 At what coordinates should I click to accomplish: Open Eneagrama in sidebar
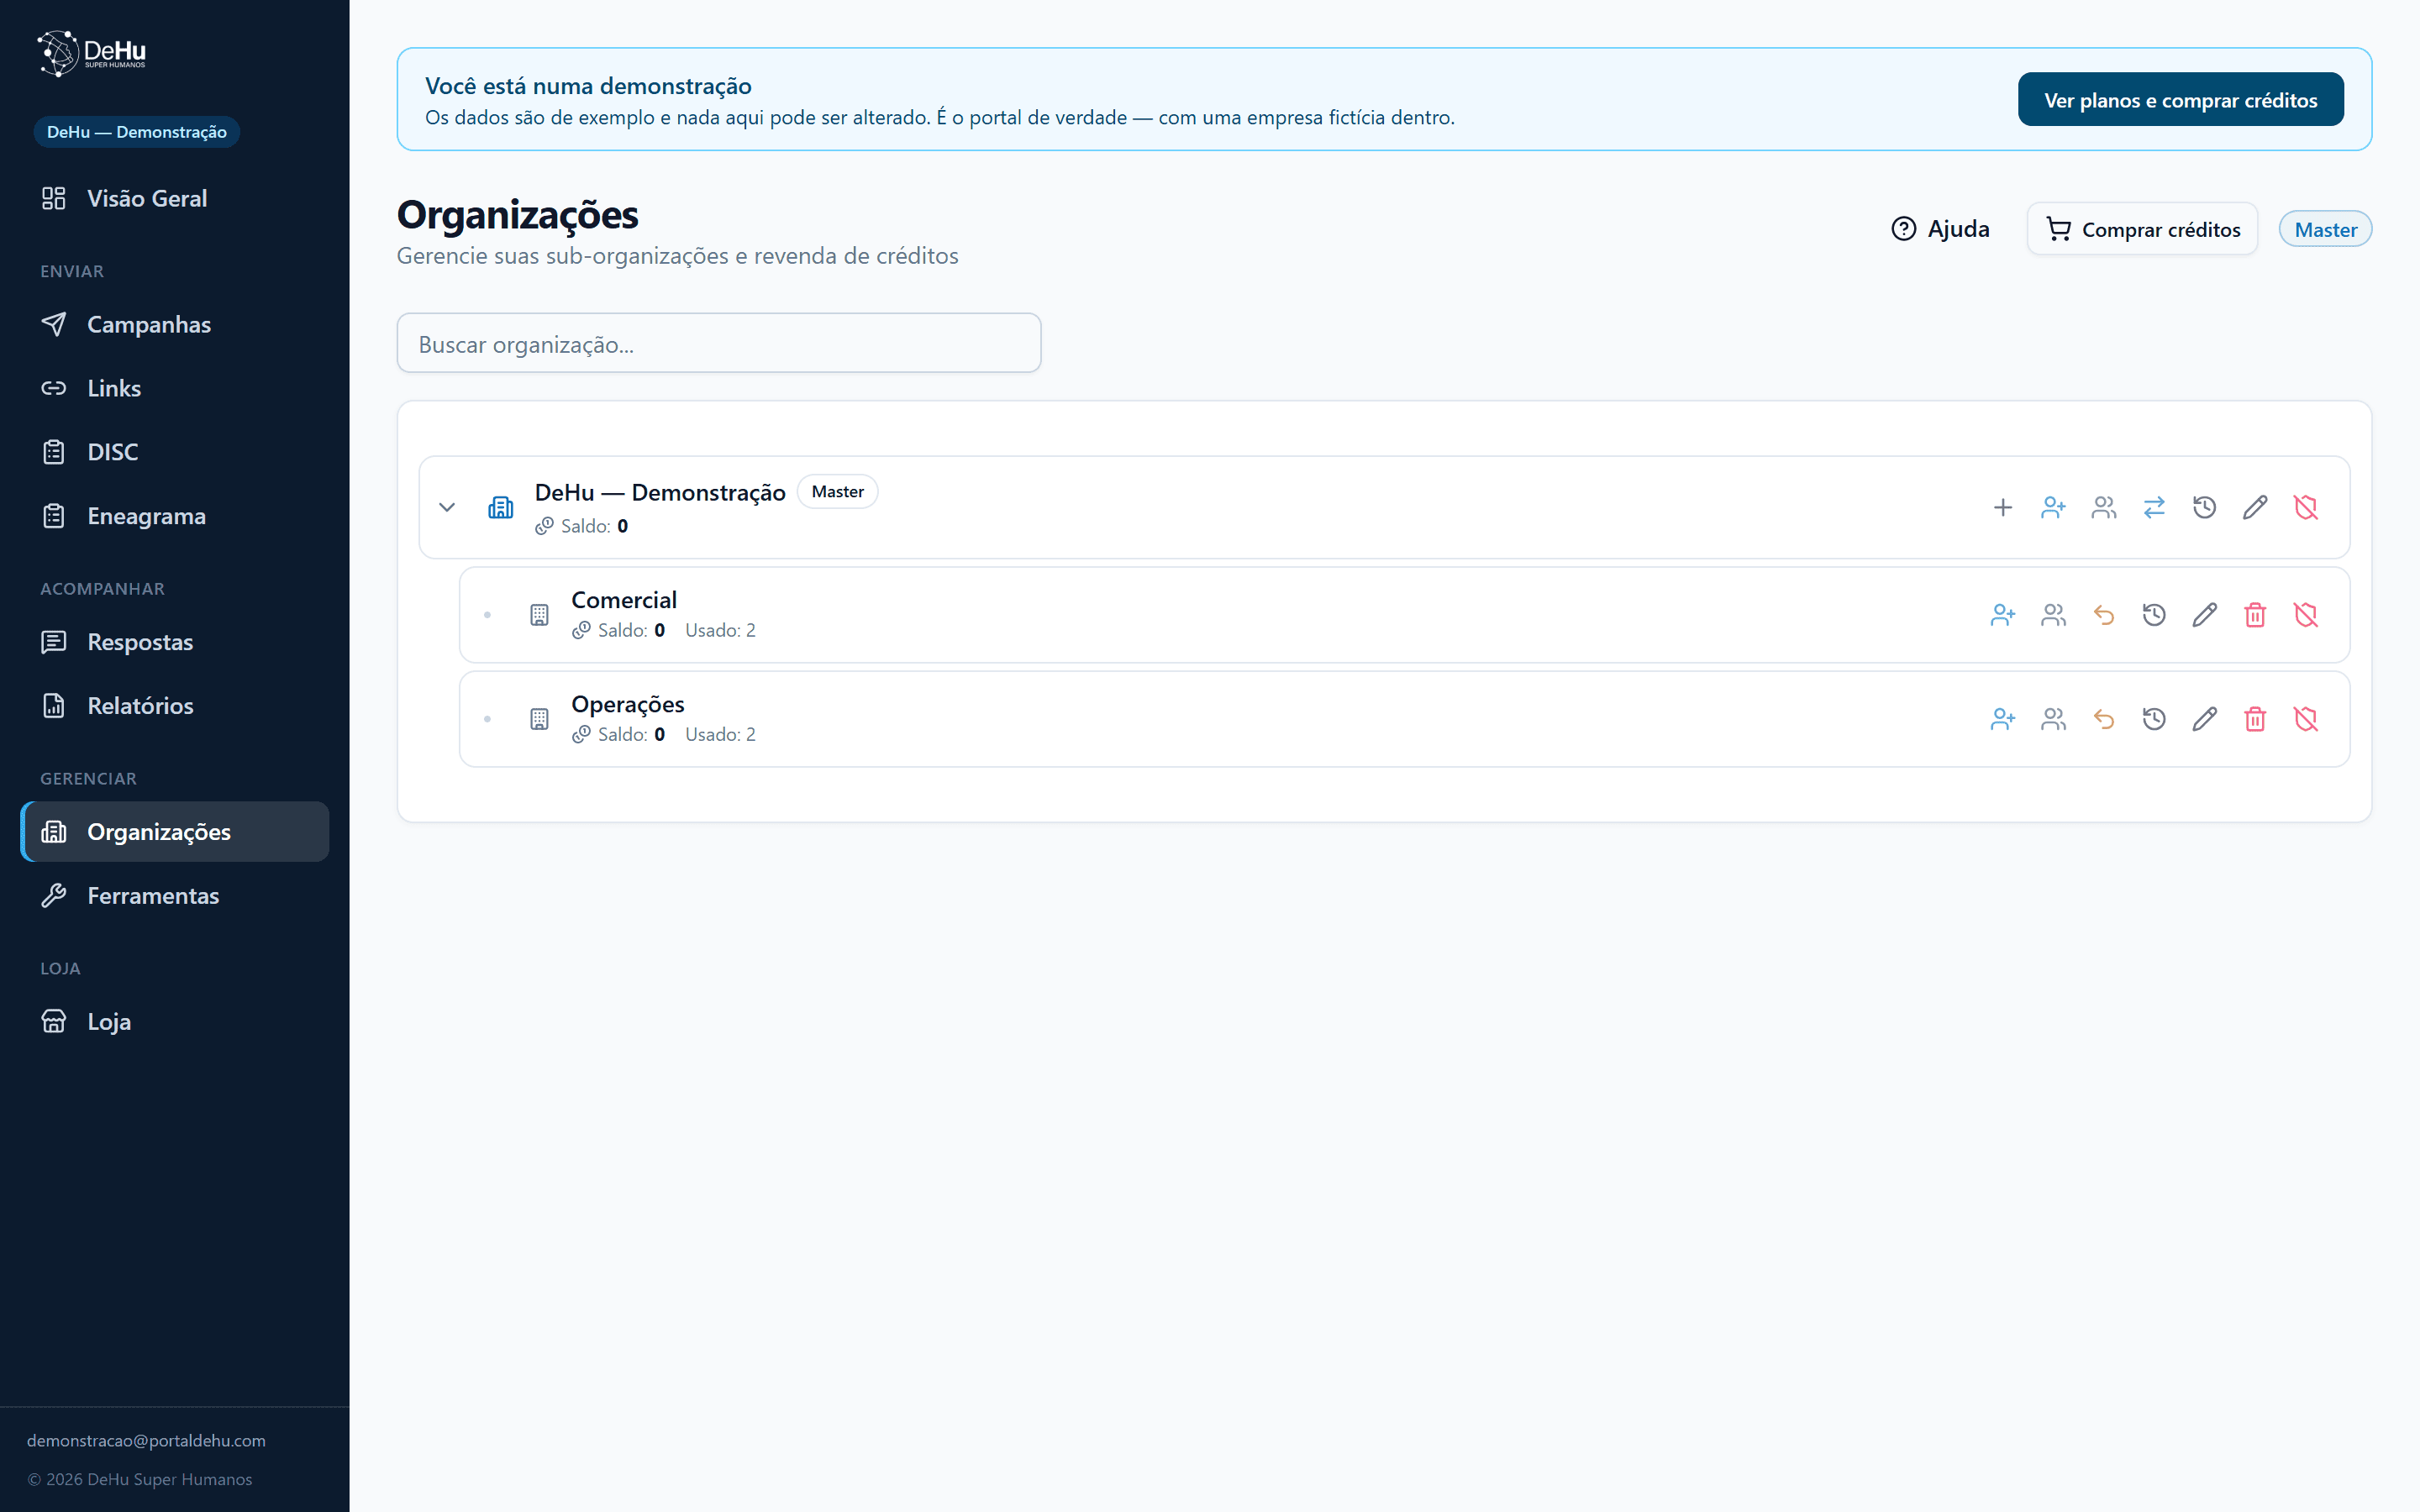click(174, 516)
